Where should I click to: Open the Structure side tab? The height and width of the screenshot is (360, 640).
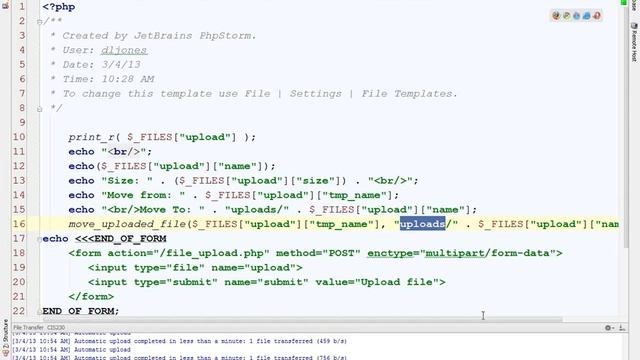(5, 339)
